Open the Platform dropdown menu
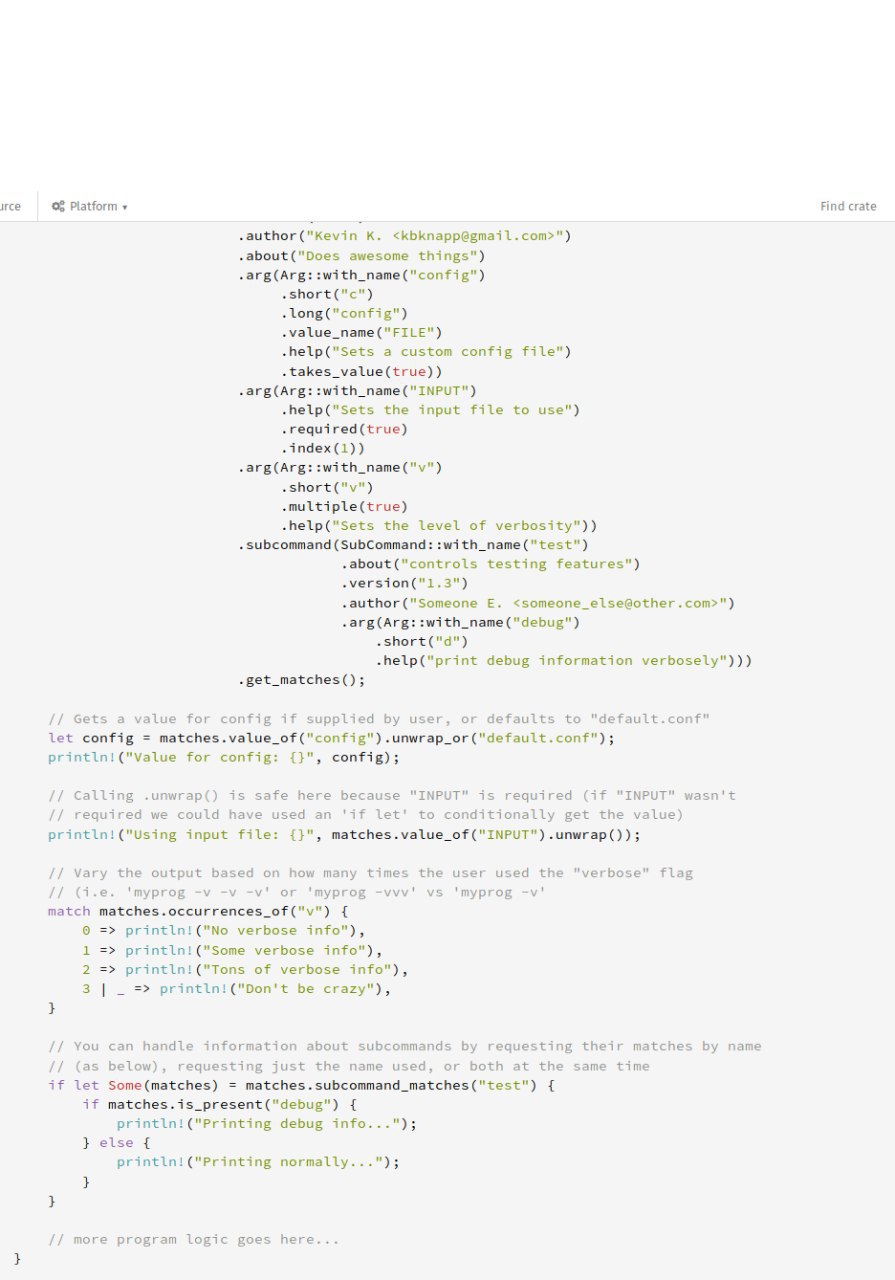 tap(89, 206)
